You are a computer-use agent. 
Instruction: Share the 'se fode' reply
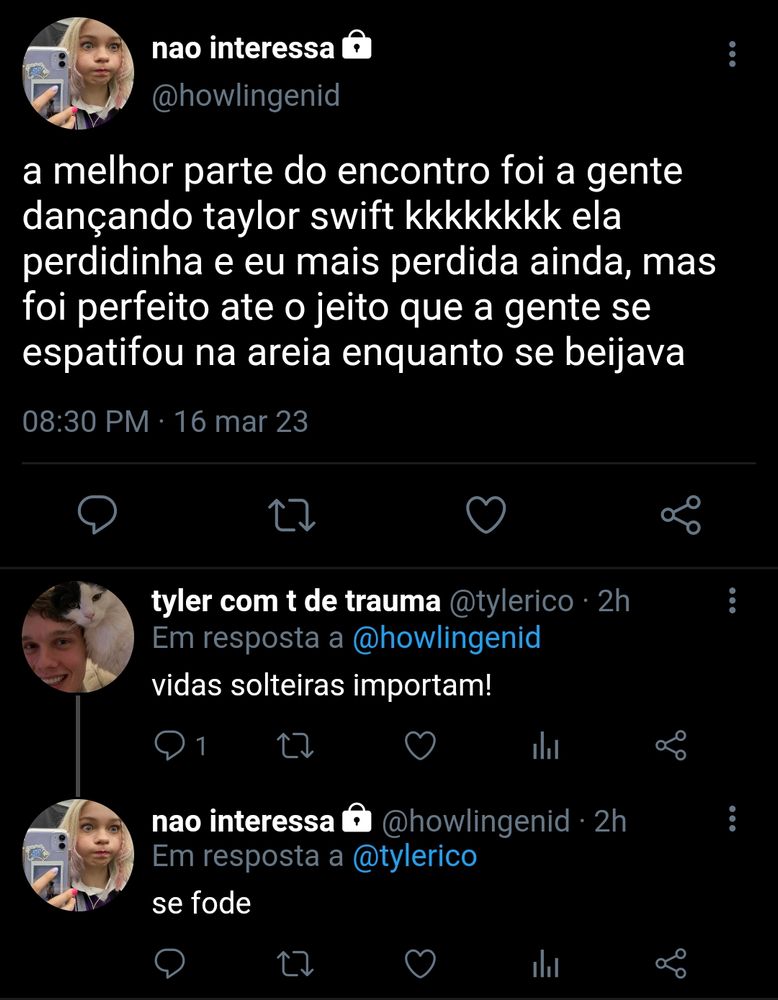click(x=671, y=963)
